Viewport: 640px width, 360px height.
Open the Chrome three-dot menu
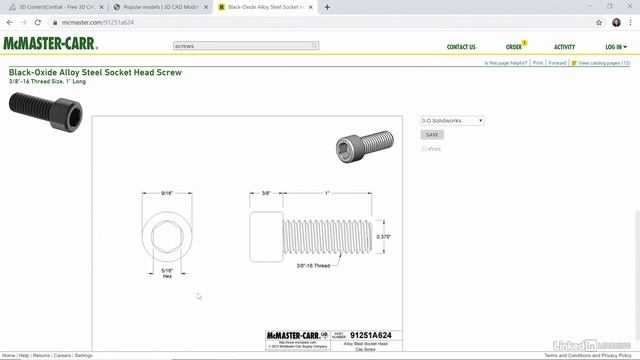[631, 22]
